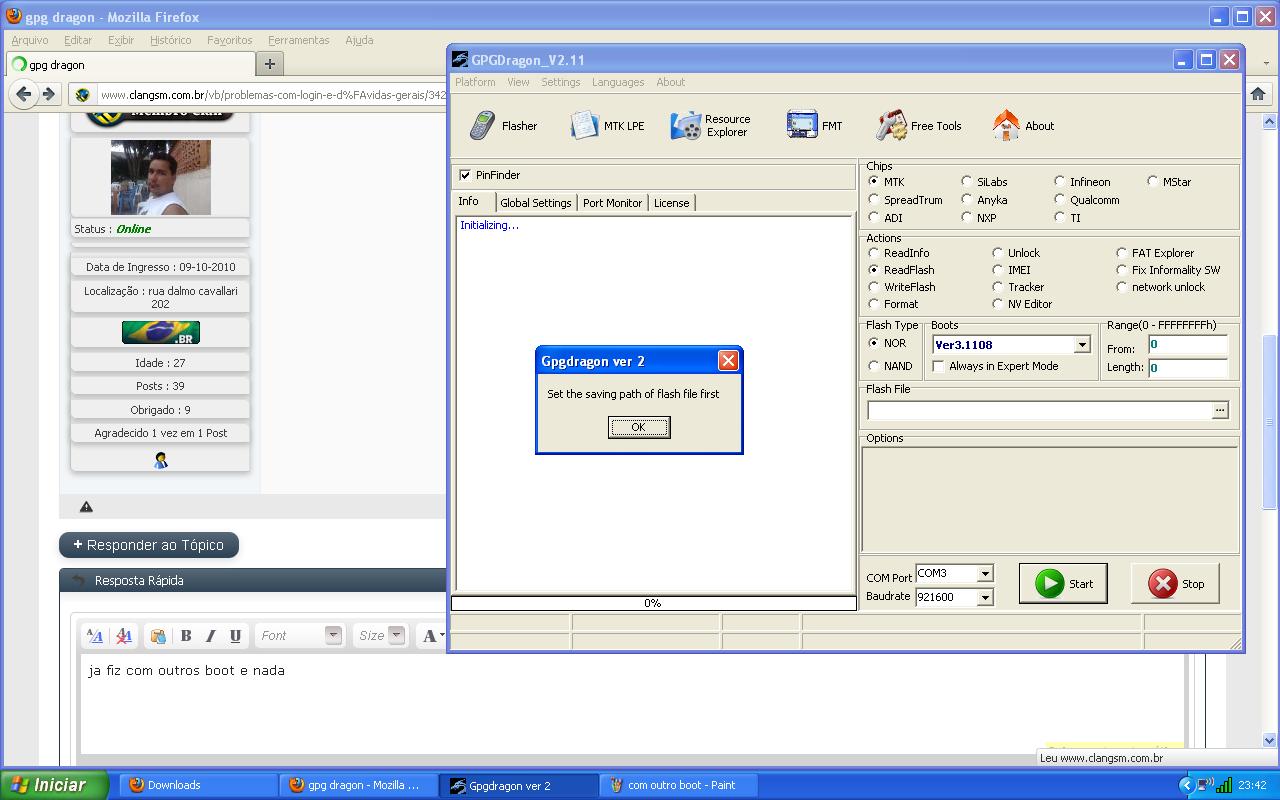Click the range Length input field
Screen dimensions: 1280x800
pos(1188,368)
